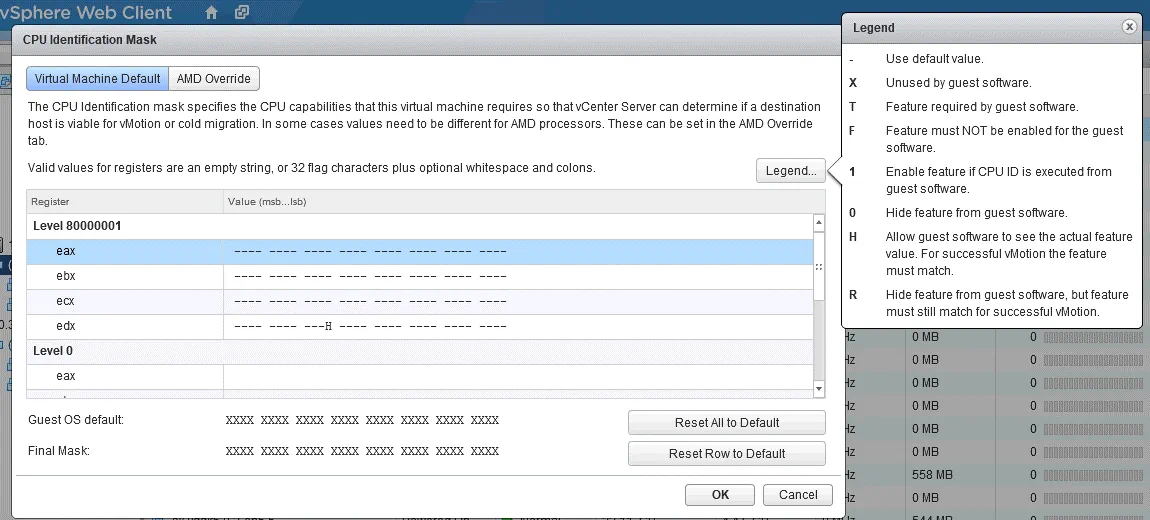1150x520 pixels.
Task: Select the eax value field under Level 80000001
Action: point(516,252)
